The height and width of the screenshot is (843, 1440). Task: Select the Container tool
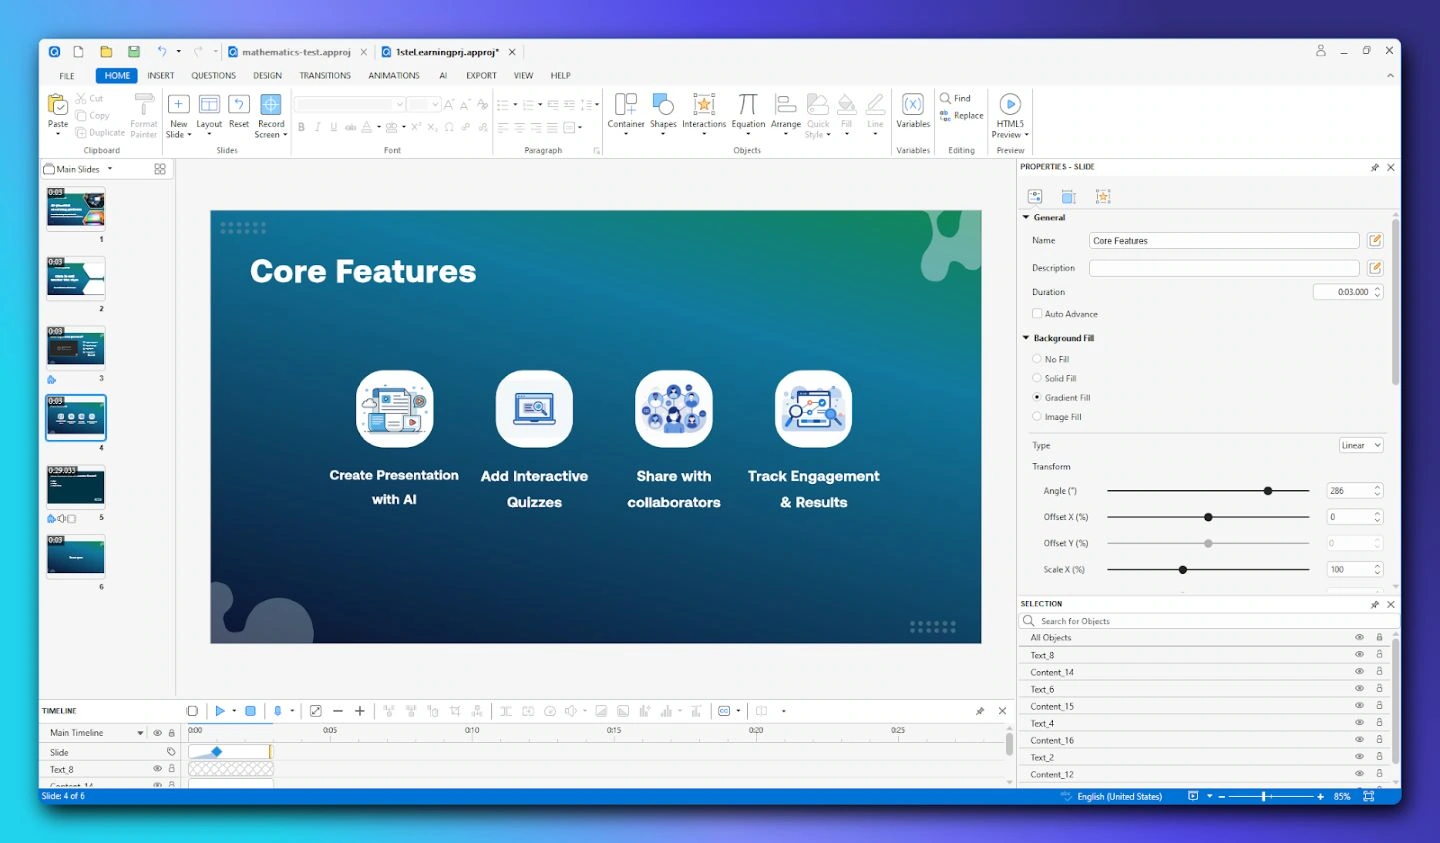coord(626,110)
